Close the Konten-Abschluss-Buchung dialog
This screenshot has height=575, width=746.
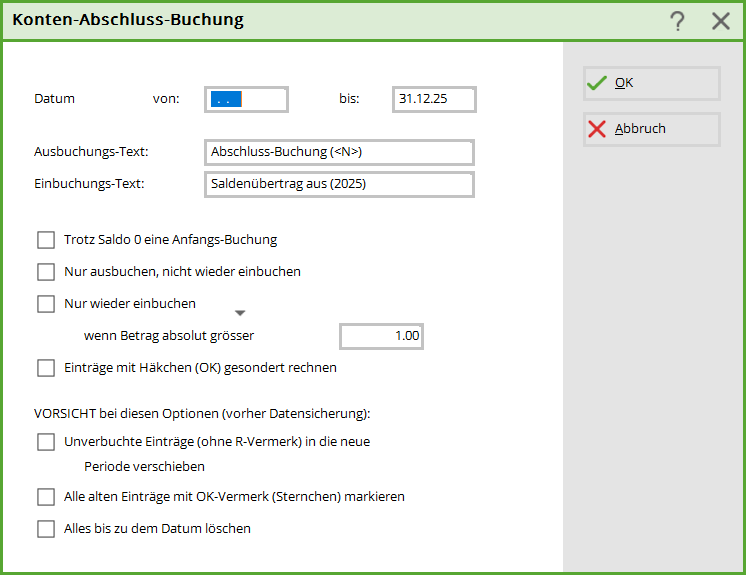(x=721, y=21)
